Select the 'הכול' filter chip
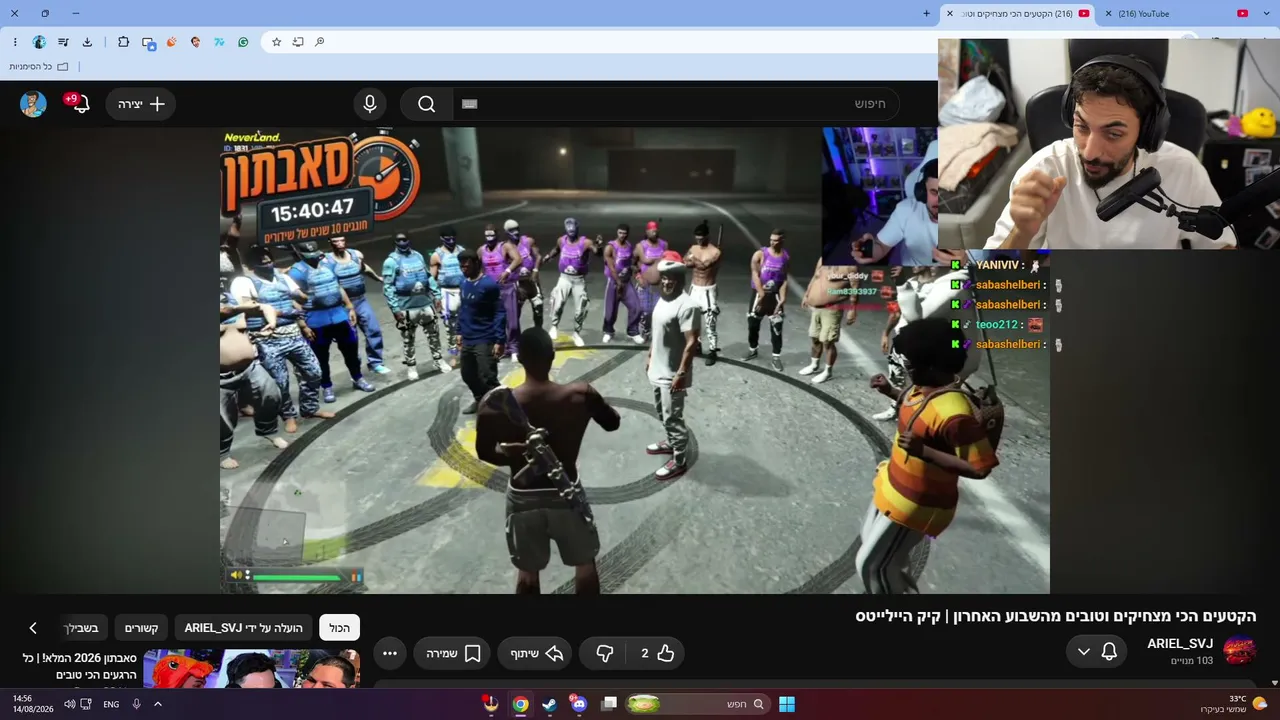This screenshot has width=1280, height=720. click(x=339, y=628)
